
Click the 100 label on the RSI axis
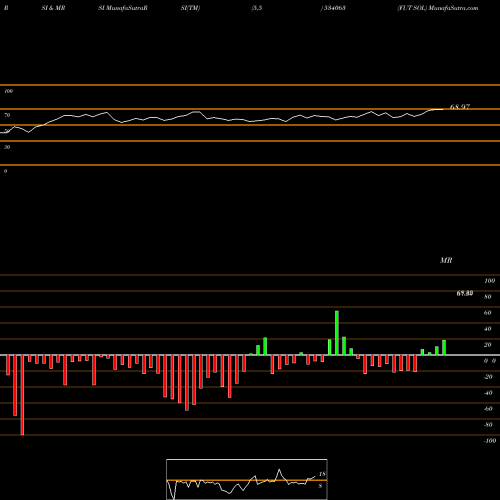(8, 91)
